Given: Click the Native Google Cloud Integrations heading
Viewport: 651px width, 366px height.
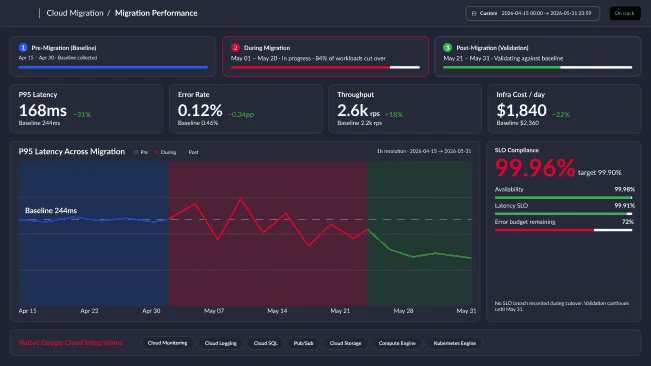Looking at the screenshot, I should pyautogui.click(x=71, y=343).
